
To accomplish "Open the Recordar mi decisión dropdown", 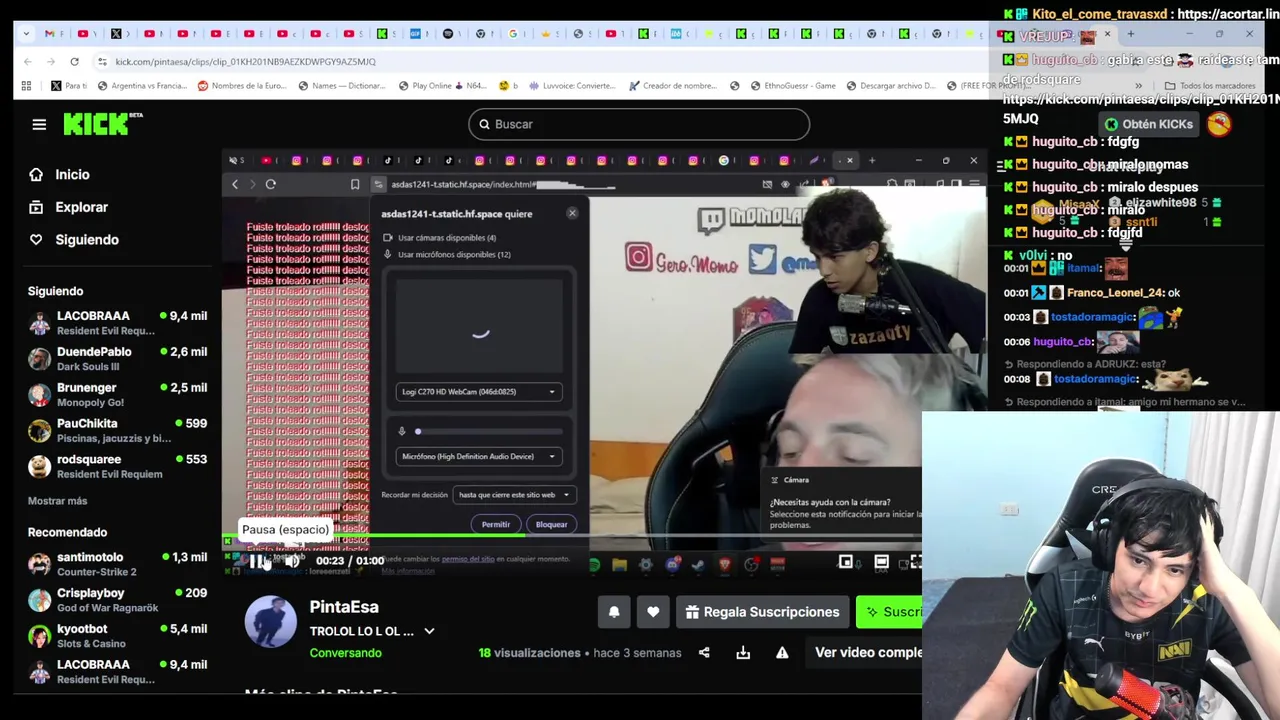I will pyautogui.click(x=513, y=495).
